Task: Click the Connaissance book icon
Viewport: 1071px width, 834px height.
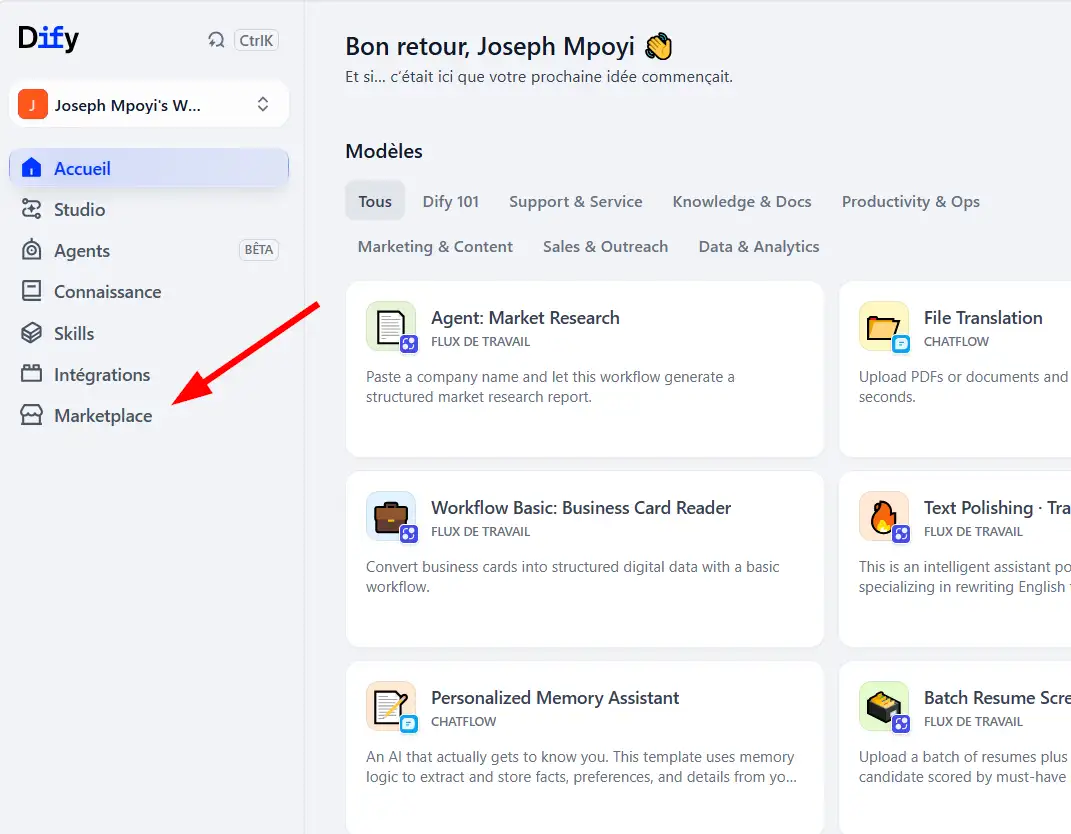Action: (x=31, y=291)
